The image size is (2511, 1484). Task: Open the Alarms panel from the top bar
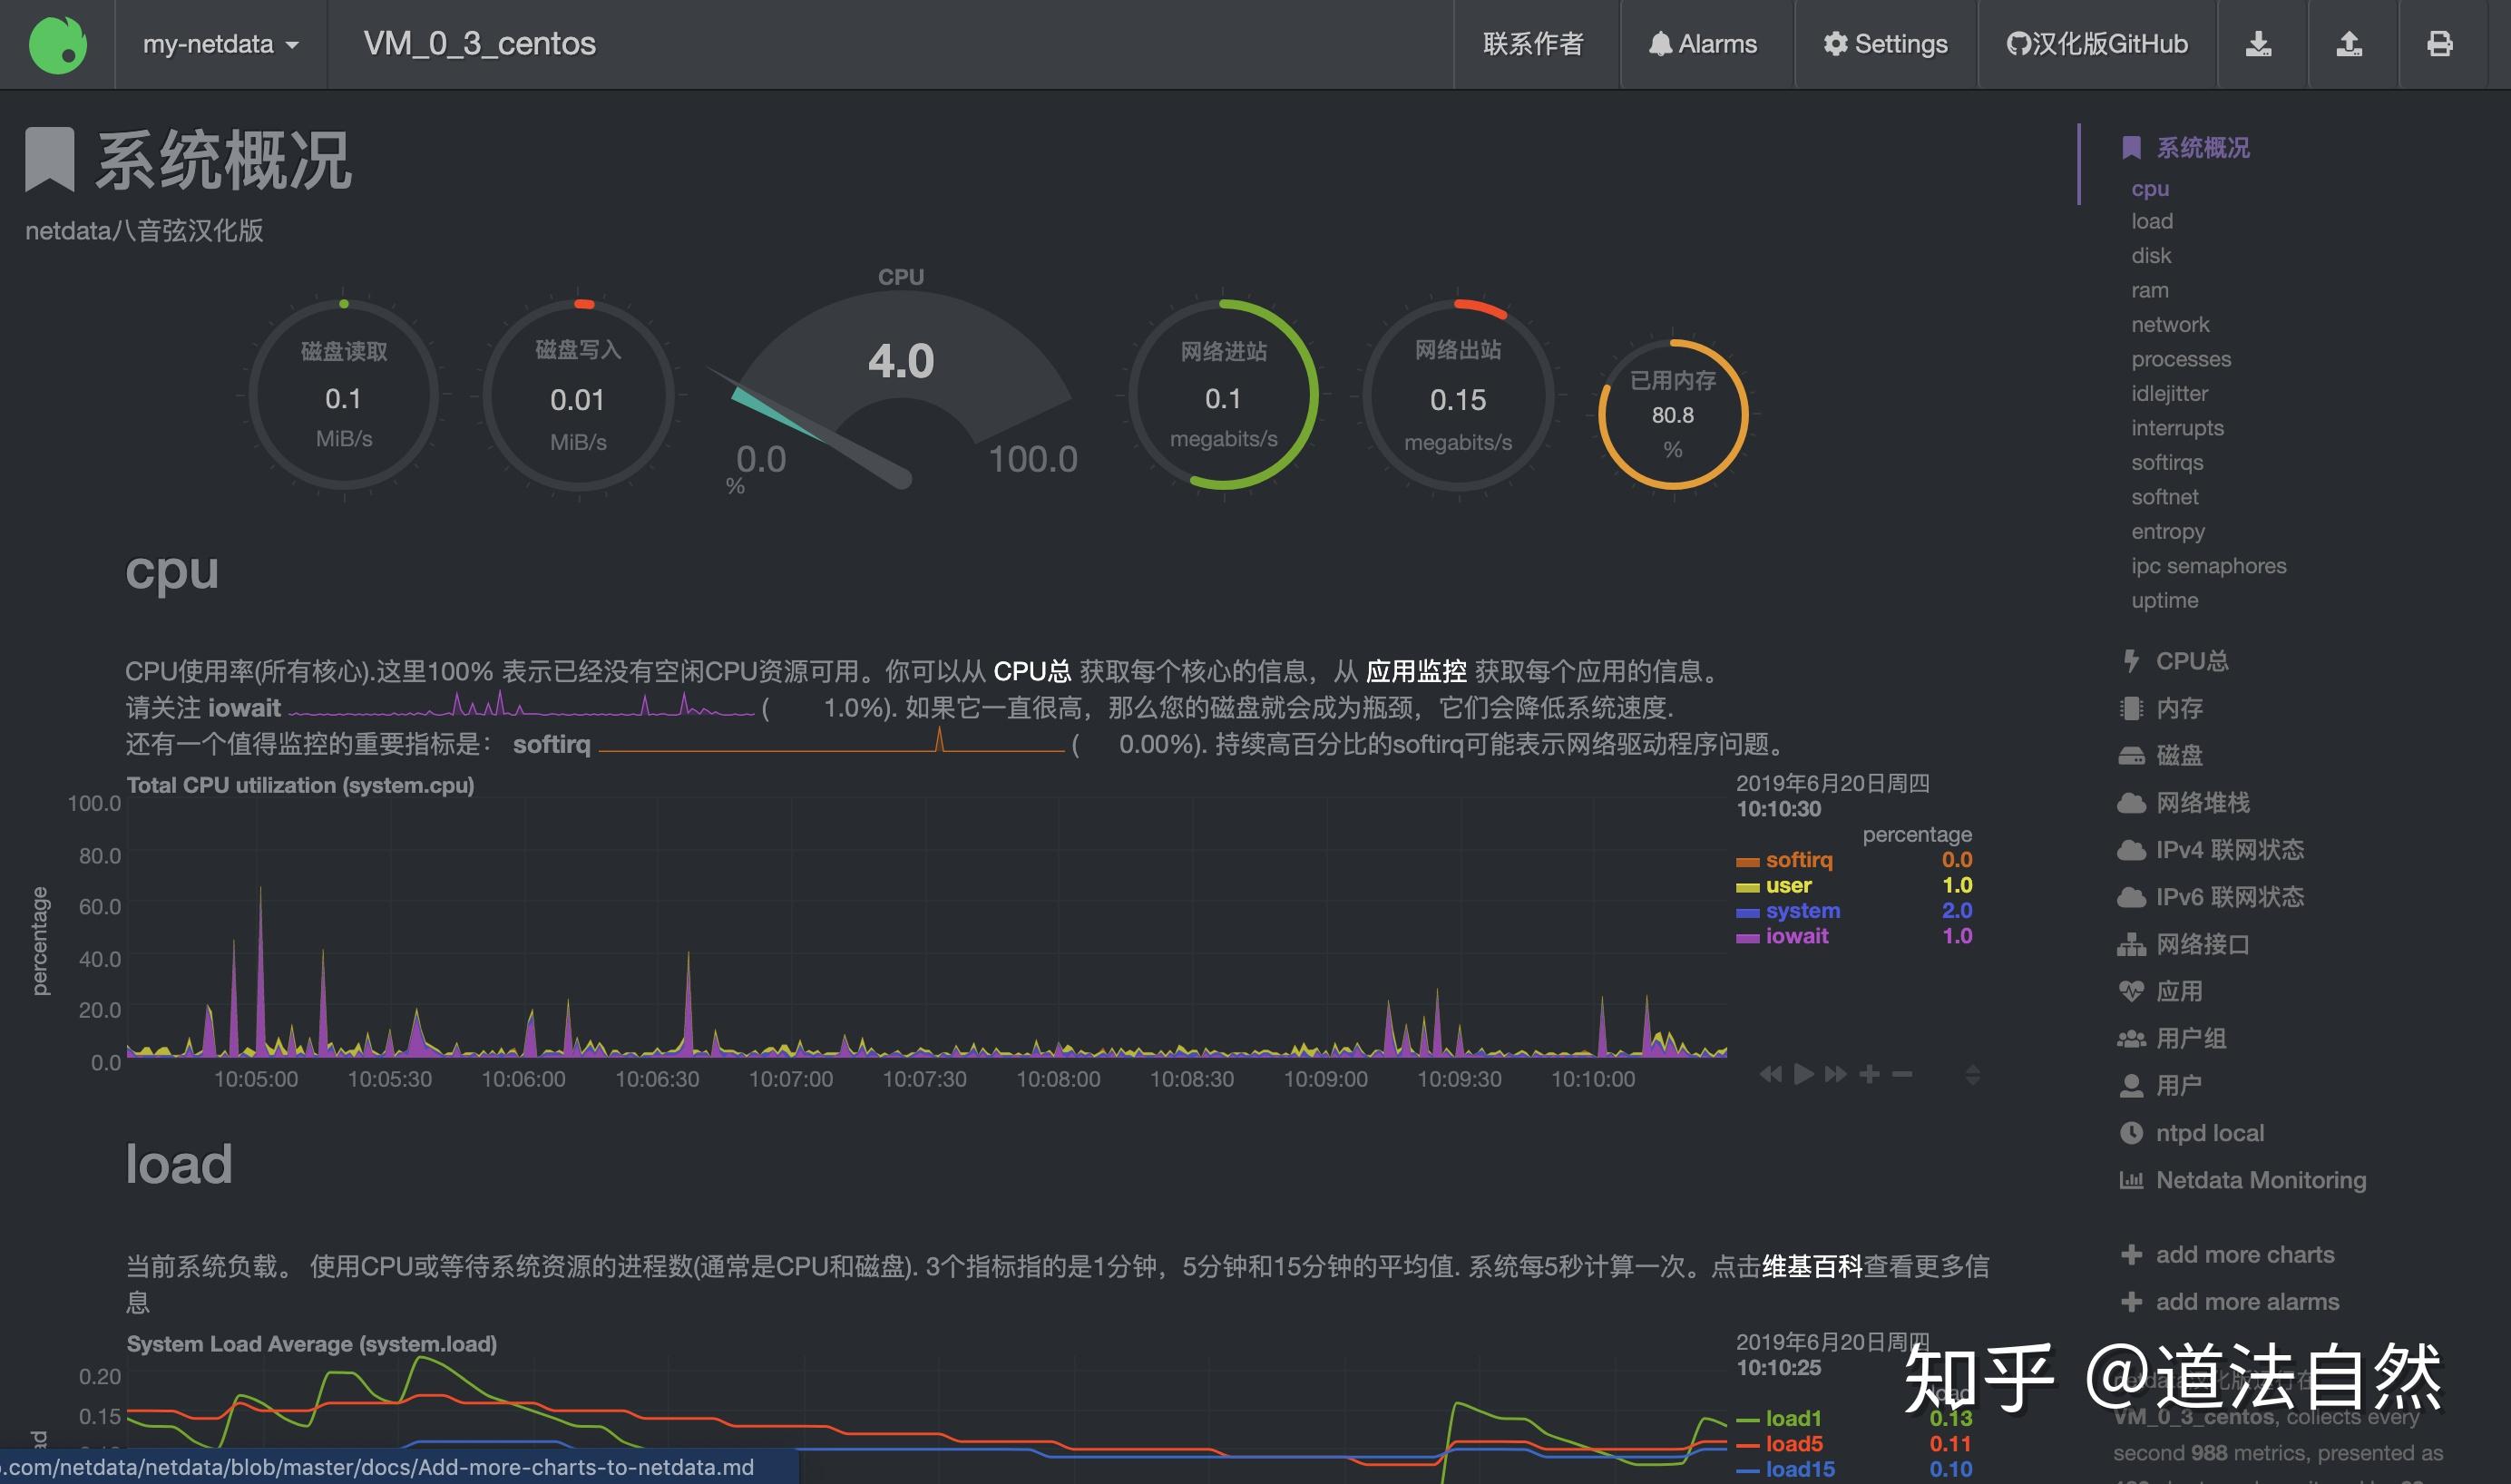click(x=1703, y=44)
